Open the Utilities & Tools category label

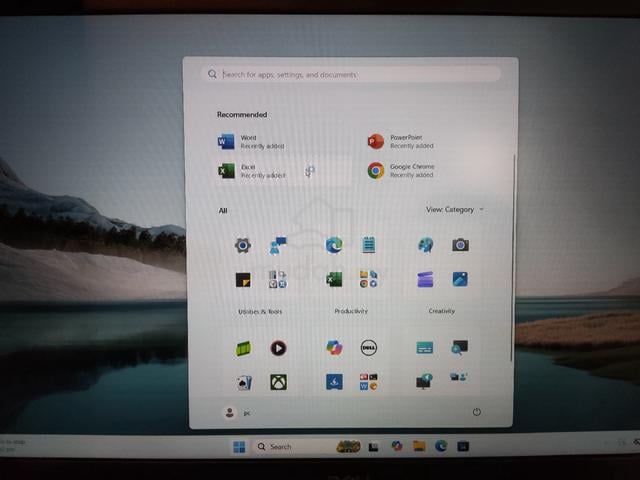click(x=260, y=311)
